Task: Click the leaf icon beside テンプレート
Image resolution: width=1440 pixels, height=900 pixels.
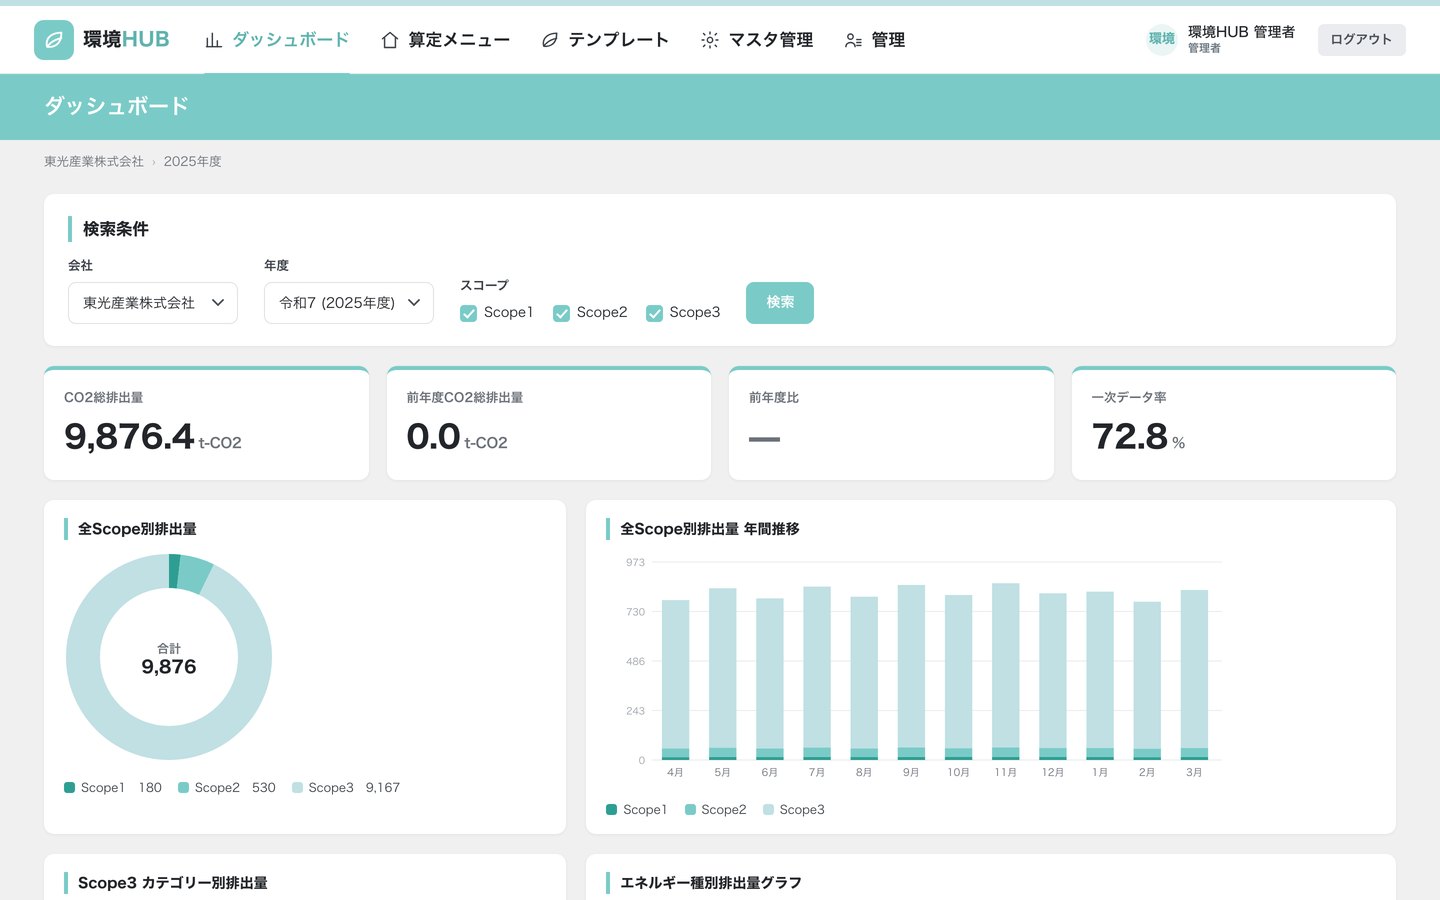Action: [550, 40]
